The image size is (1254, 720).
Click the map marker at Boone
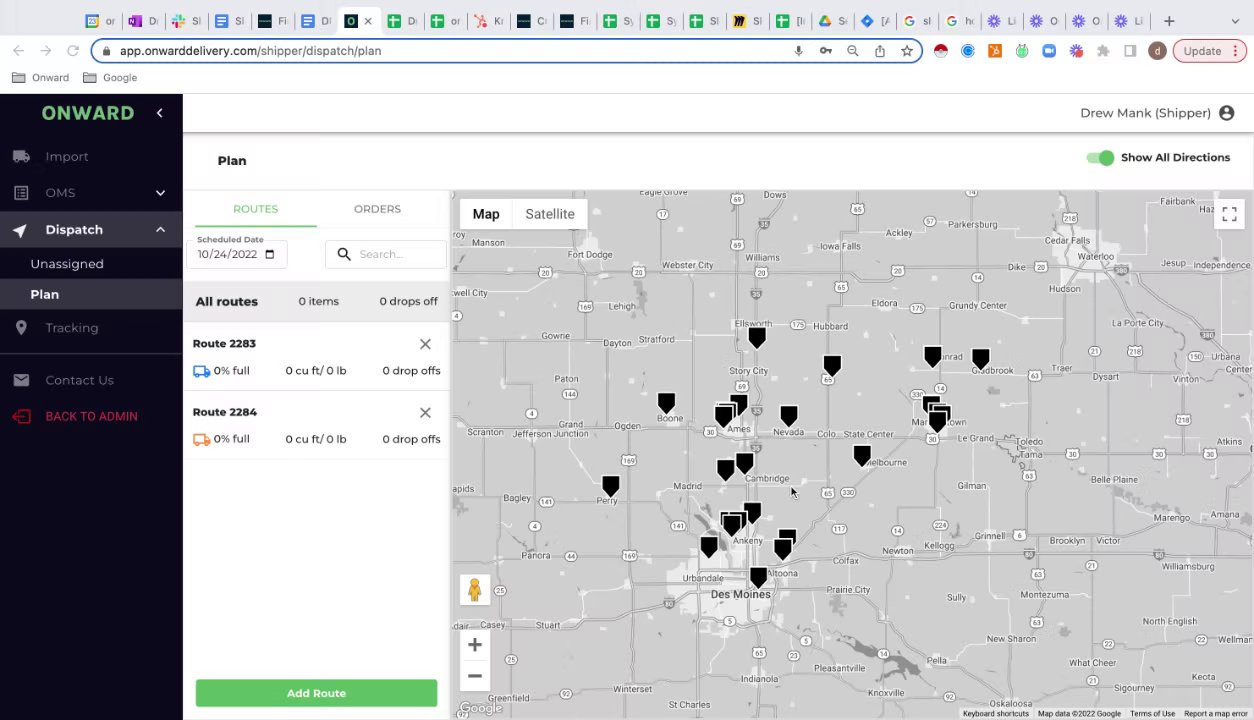pos(666,403)
